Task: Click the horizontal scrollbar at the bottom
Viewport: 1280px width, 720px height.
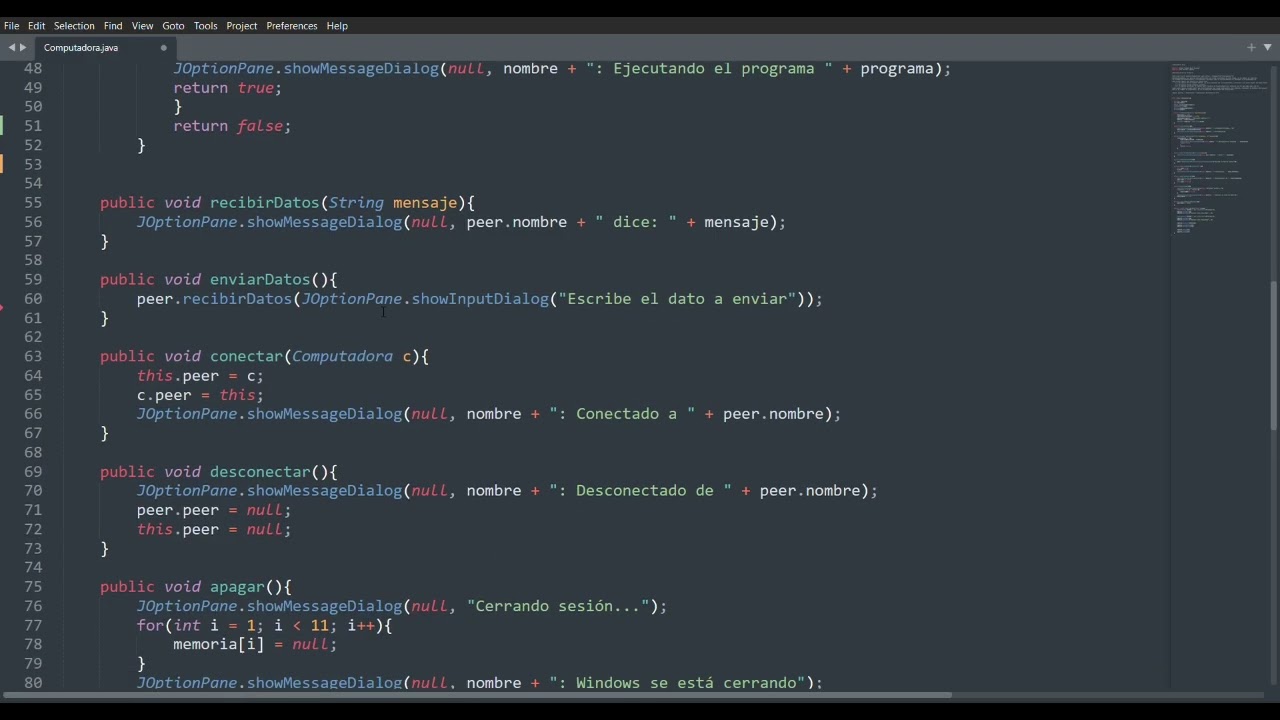Action: tap(478, 695)
